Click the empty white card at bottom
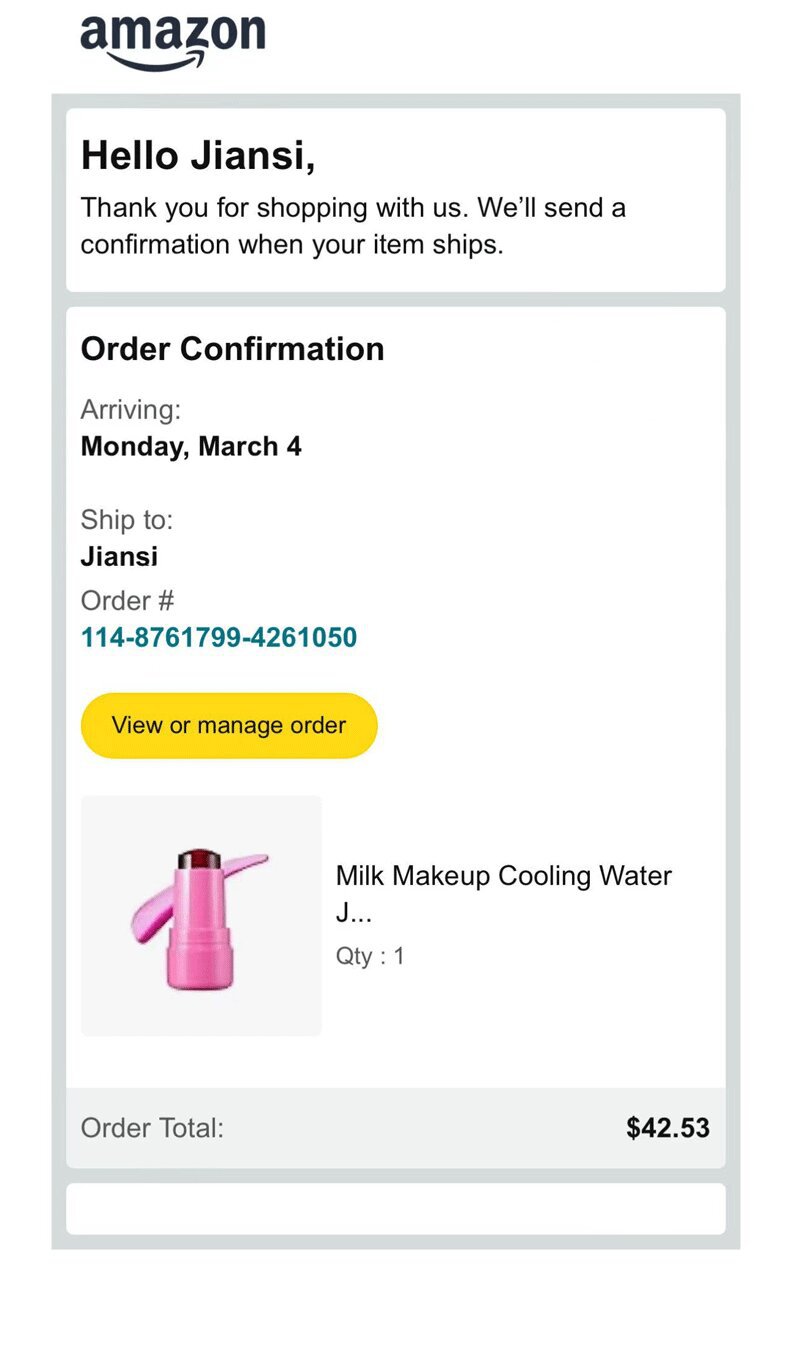This screenshot has width=790, height=1358. click(x=395, y=1209)
